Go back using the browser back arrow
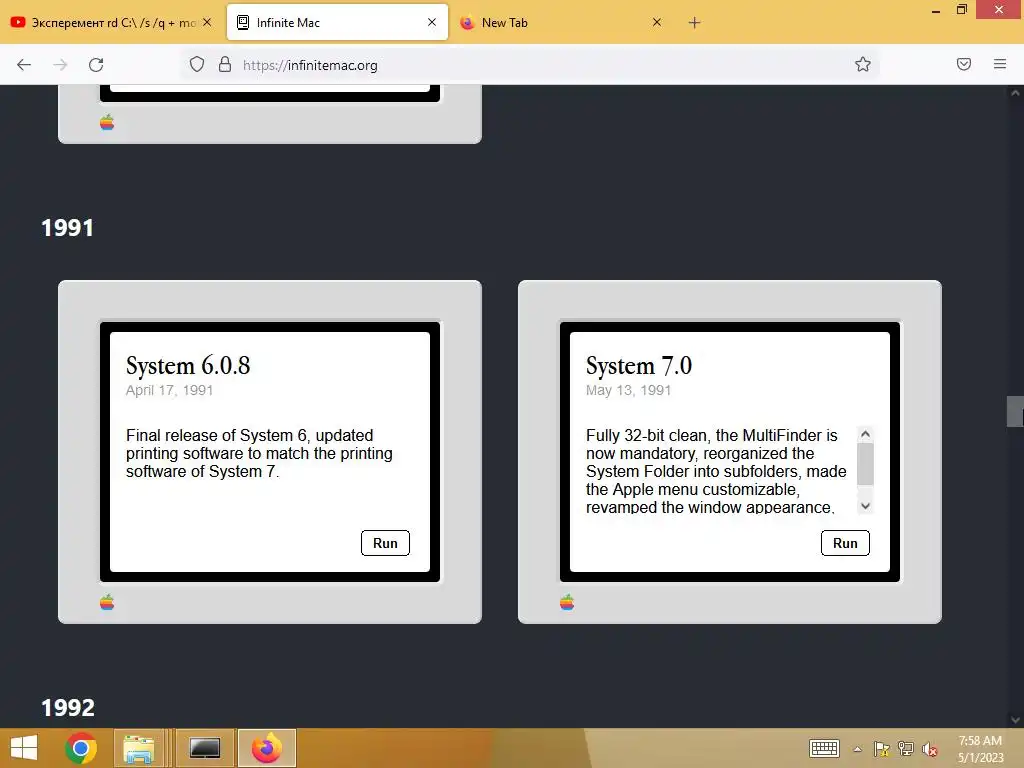This screenshot has height=768, width=1024. (24, 65)
